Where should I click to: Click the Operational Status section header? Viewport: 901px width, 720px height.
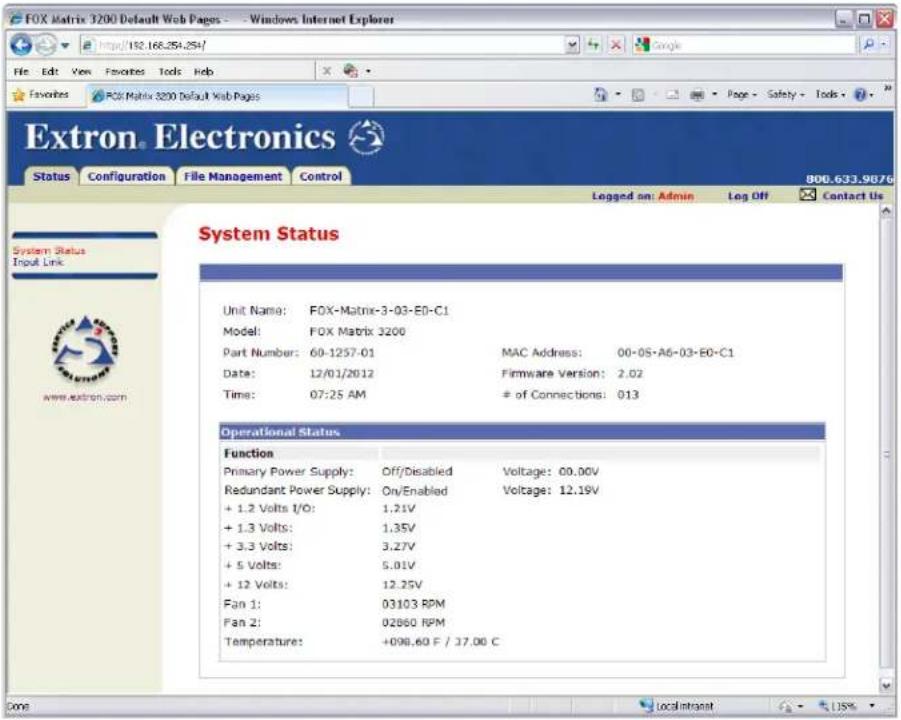(x=522, y=432)
